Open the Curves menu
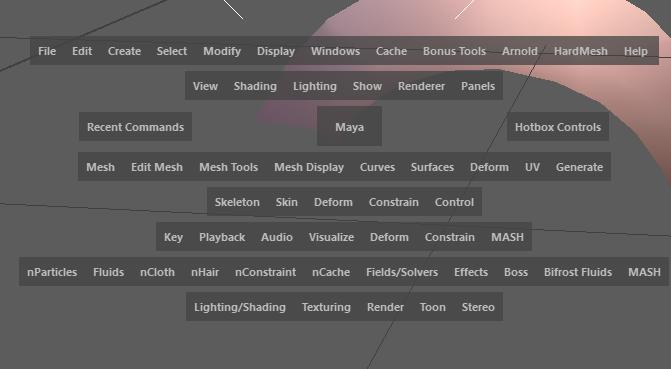This screenshot has width=671, height=369. point(377,167)
